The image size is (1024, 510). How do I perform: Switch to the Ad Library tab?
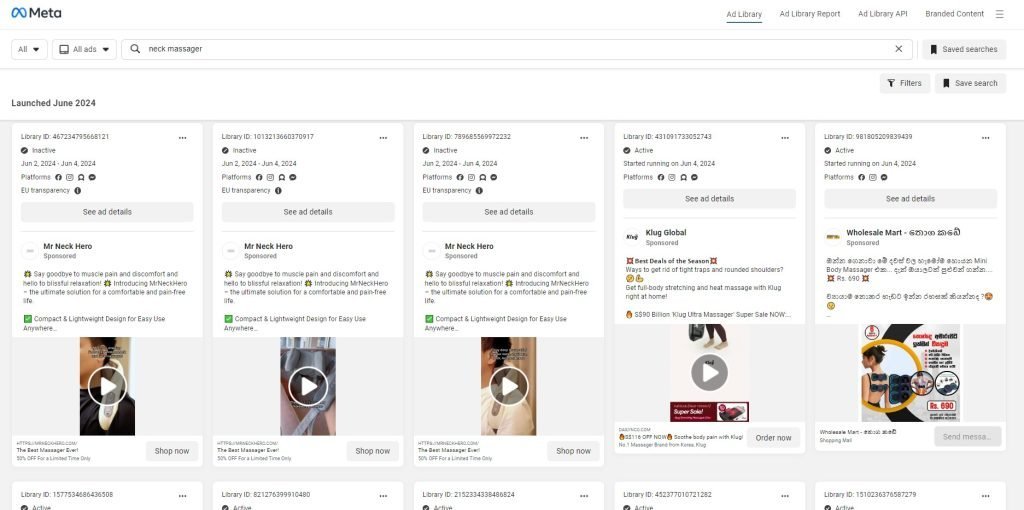coord(744,14)
